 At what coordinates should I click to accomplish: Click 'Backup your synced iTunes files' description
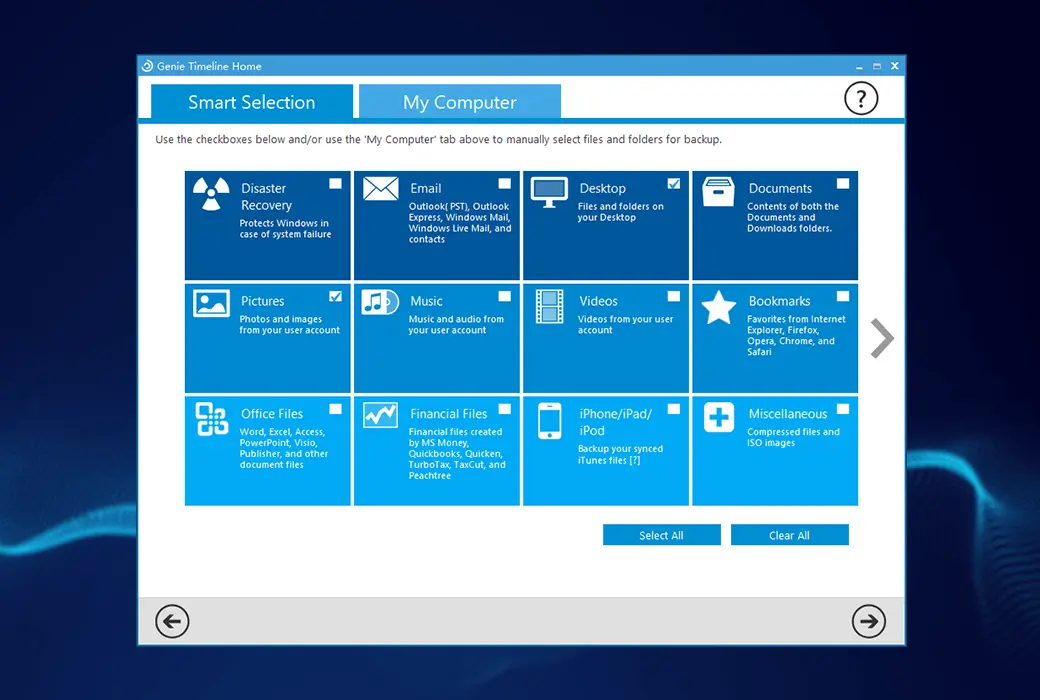[620, 455]
